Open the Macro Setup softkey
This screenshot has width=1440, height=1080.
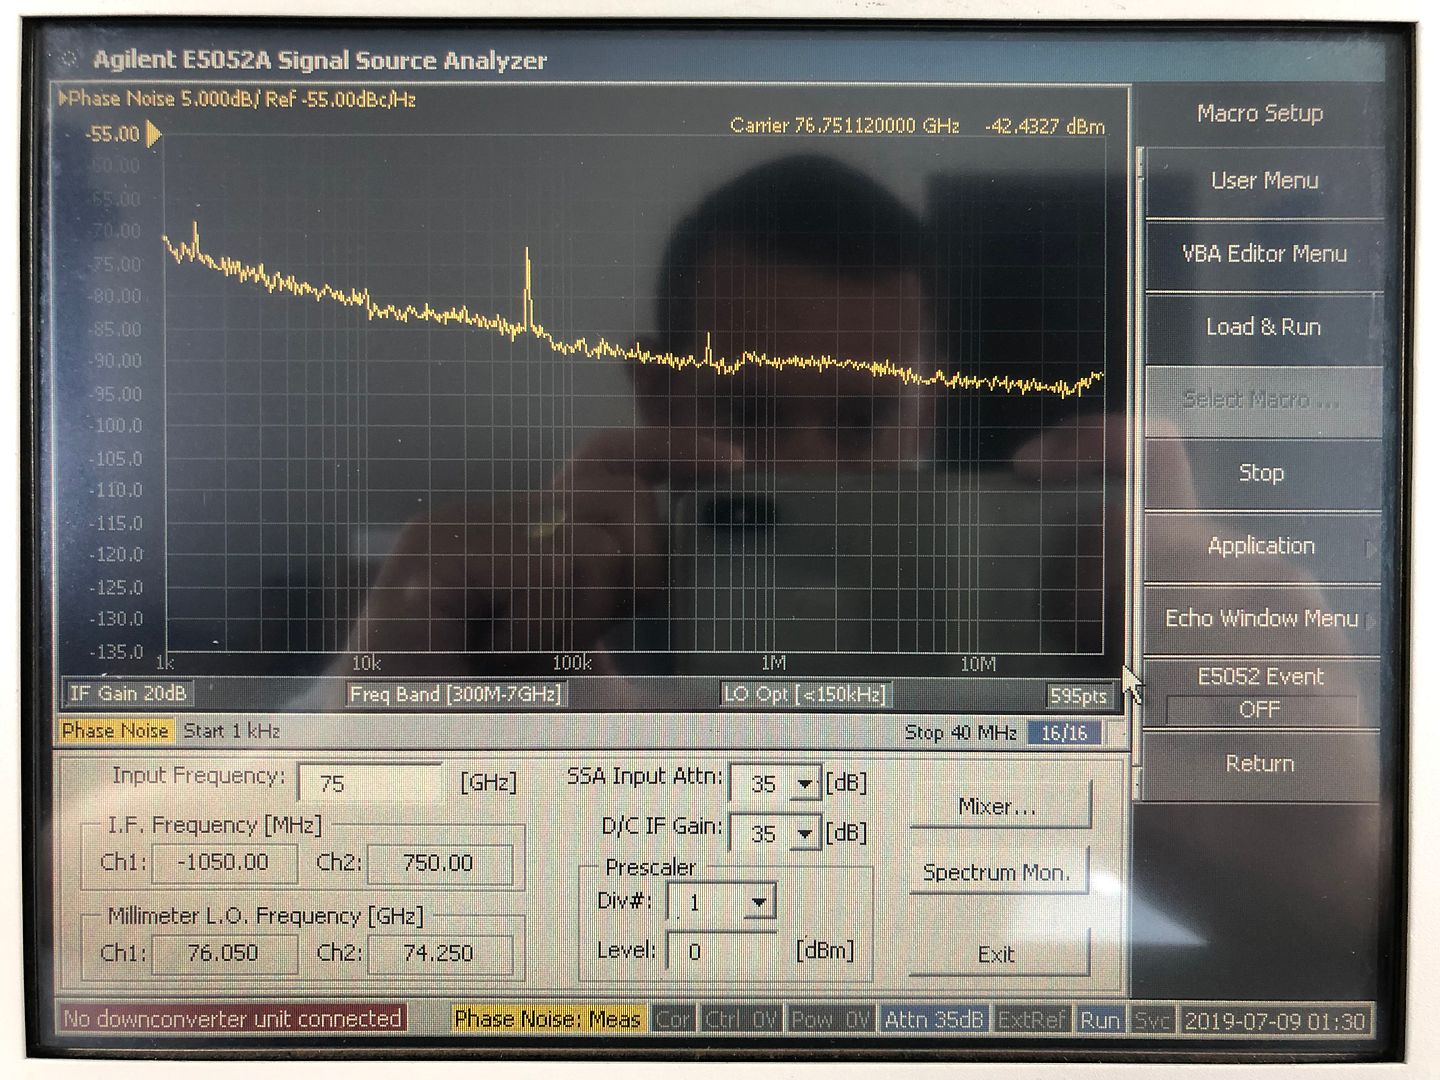[x=1260, y=114]
